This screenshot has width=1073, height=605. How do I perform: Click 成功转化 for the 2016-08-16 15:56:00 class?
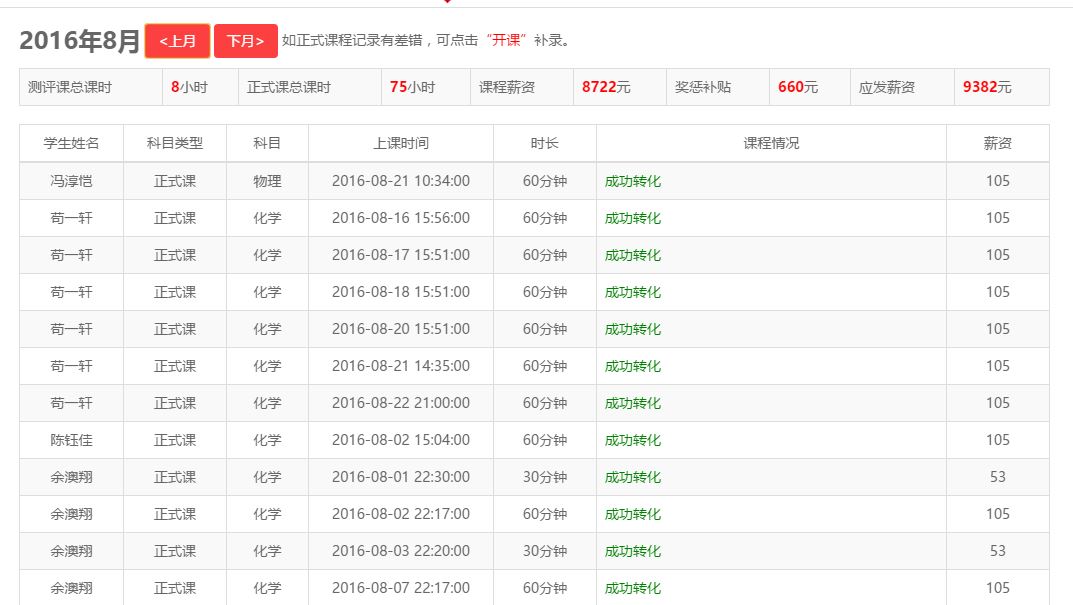[632, 218]
